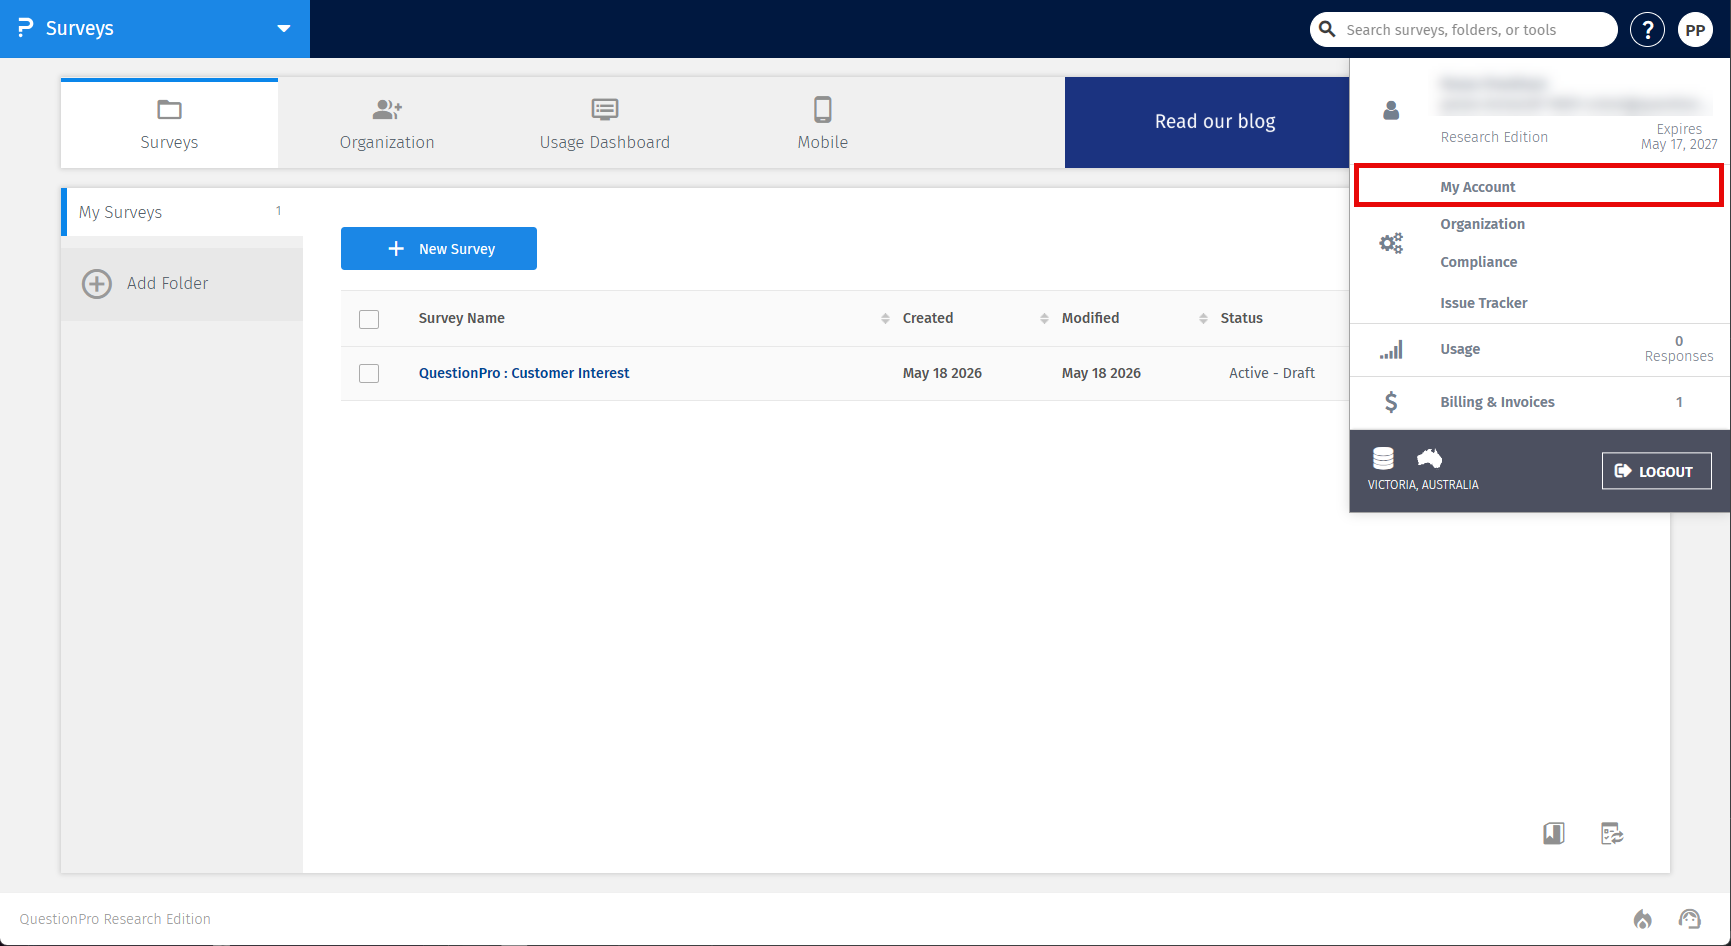Image resolution: width=1731 pixels, height=946 pixels.
Task: Click the flame icon in the footer
Action: (x=1642, y=919)
